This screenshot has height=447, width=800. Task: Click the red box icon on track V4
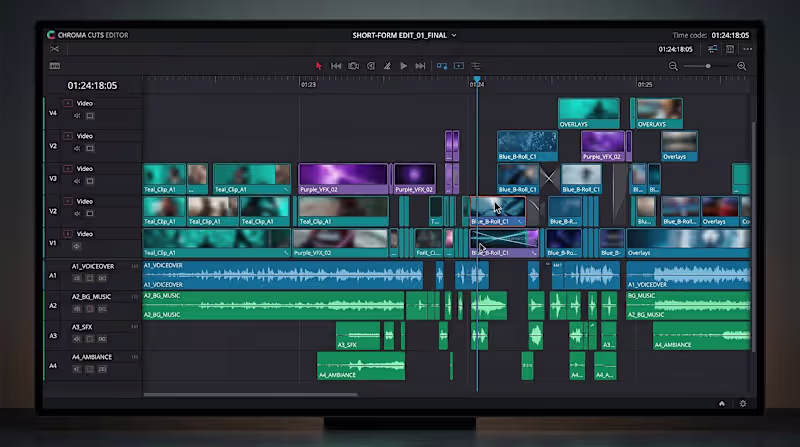click(x=68, y=103)
